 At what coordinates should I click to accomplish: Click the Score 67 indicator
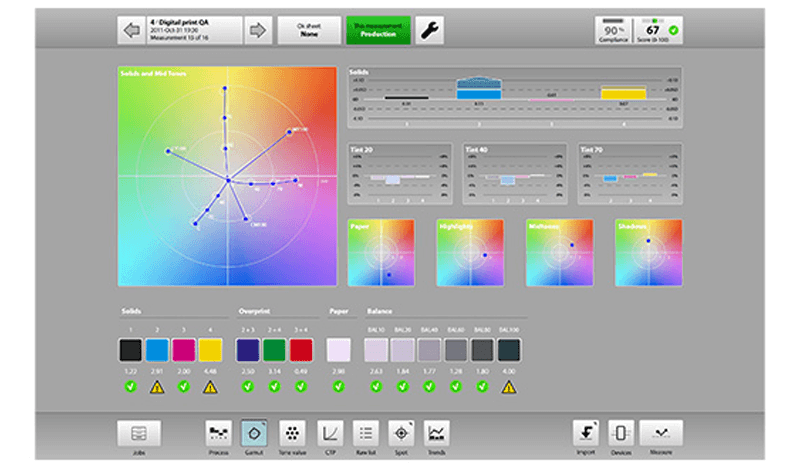click(658, 31)
